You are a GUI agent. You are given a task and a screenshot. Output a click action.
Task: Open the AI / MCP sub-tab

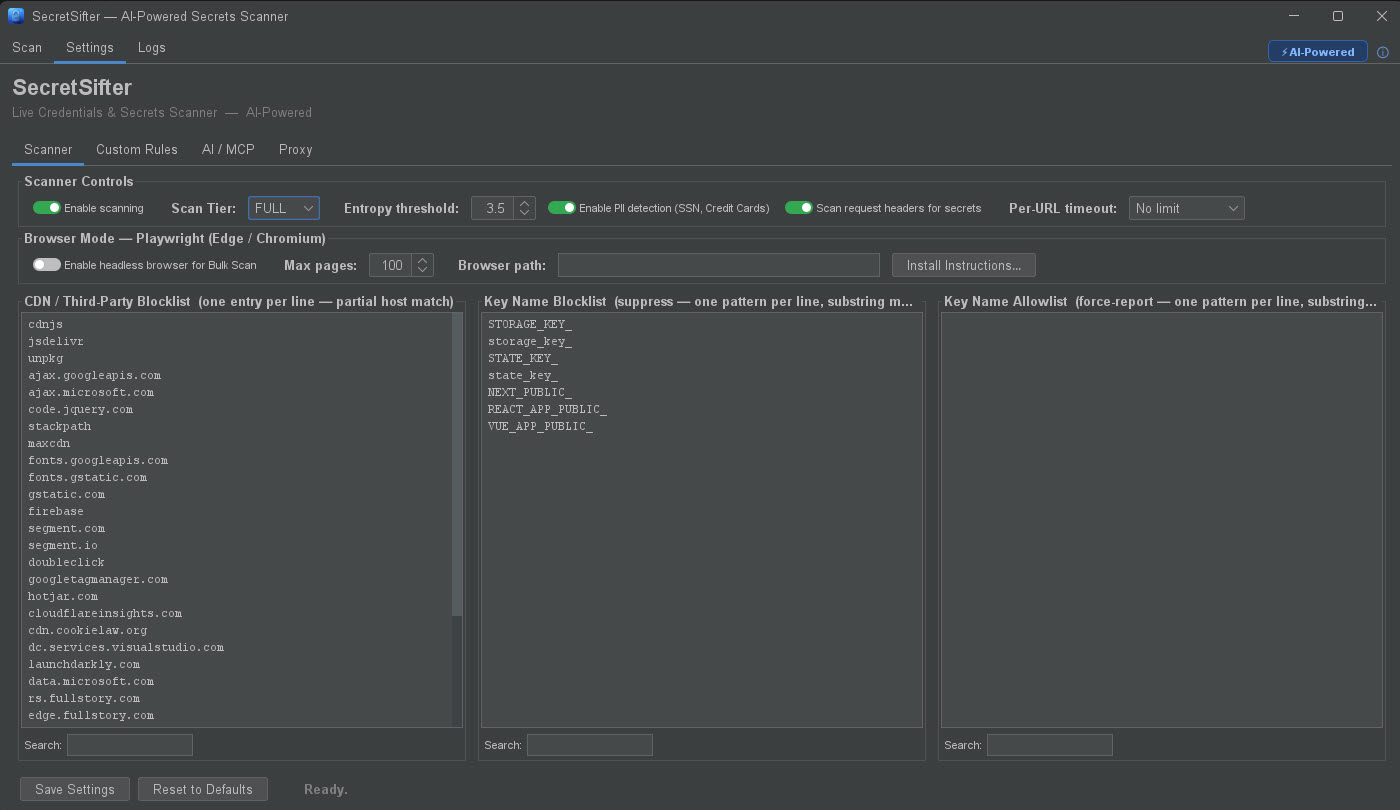click(x=228, y=149)
